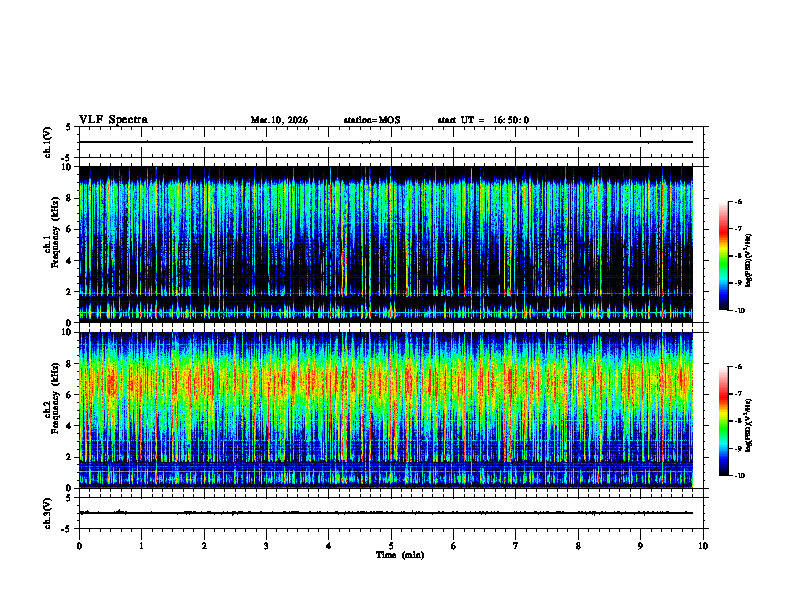The image size is (792, 612).
Task: Click the "station=MOS" header label
Action: (x=372, y=120)
